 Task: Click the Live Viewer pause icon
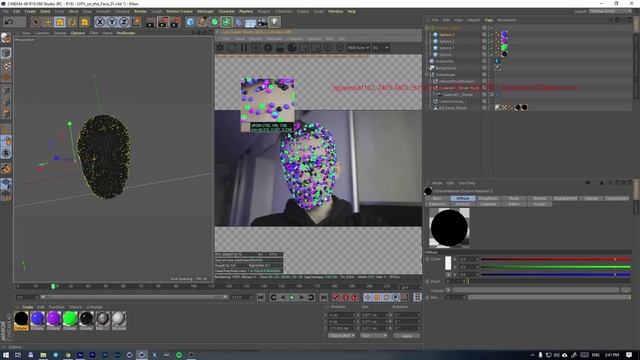pyautogui.click(x=244, y=48)
